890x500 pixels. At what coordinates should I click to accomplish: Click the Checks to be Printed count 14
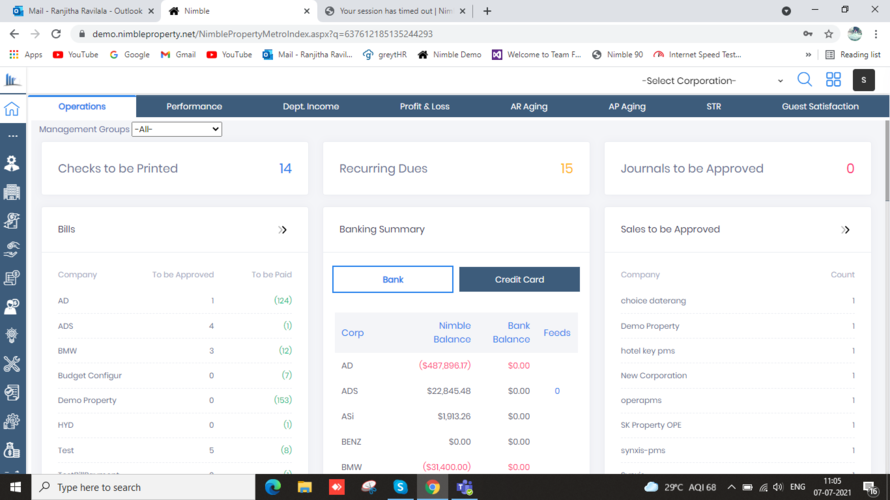click(285, 168)
